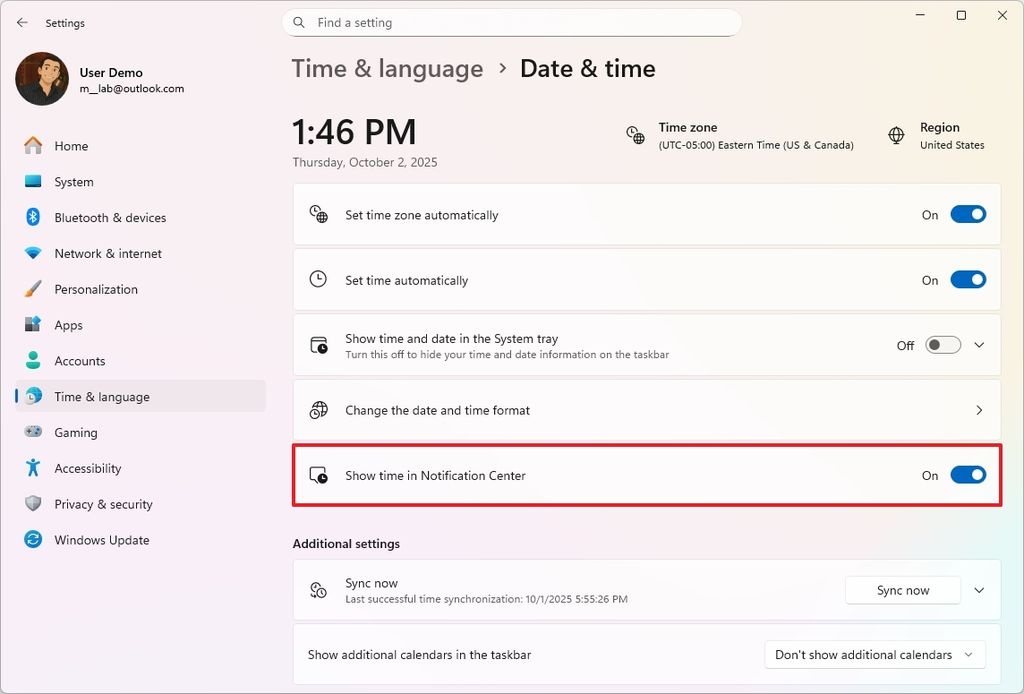Turn off Show time in Notification Center
The image size is (1024, 694).
pyautogui.click(x=967, y=475)
